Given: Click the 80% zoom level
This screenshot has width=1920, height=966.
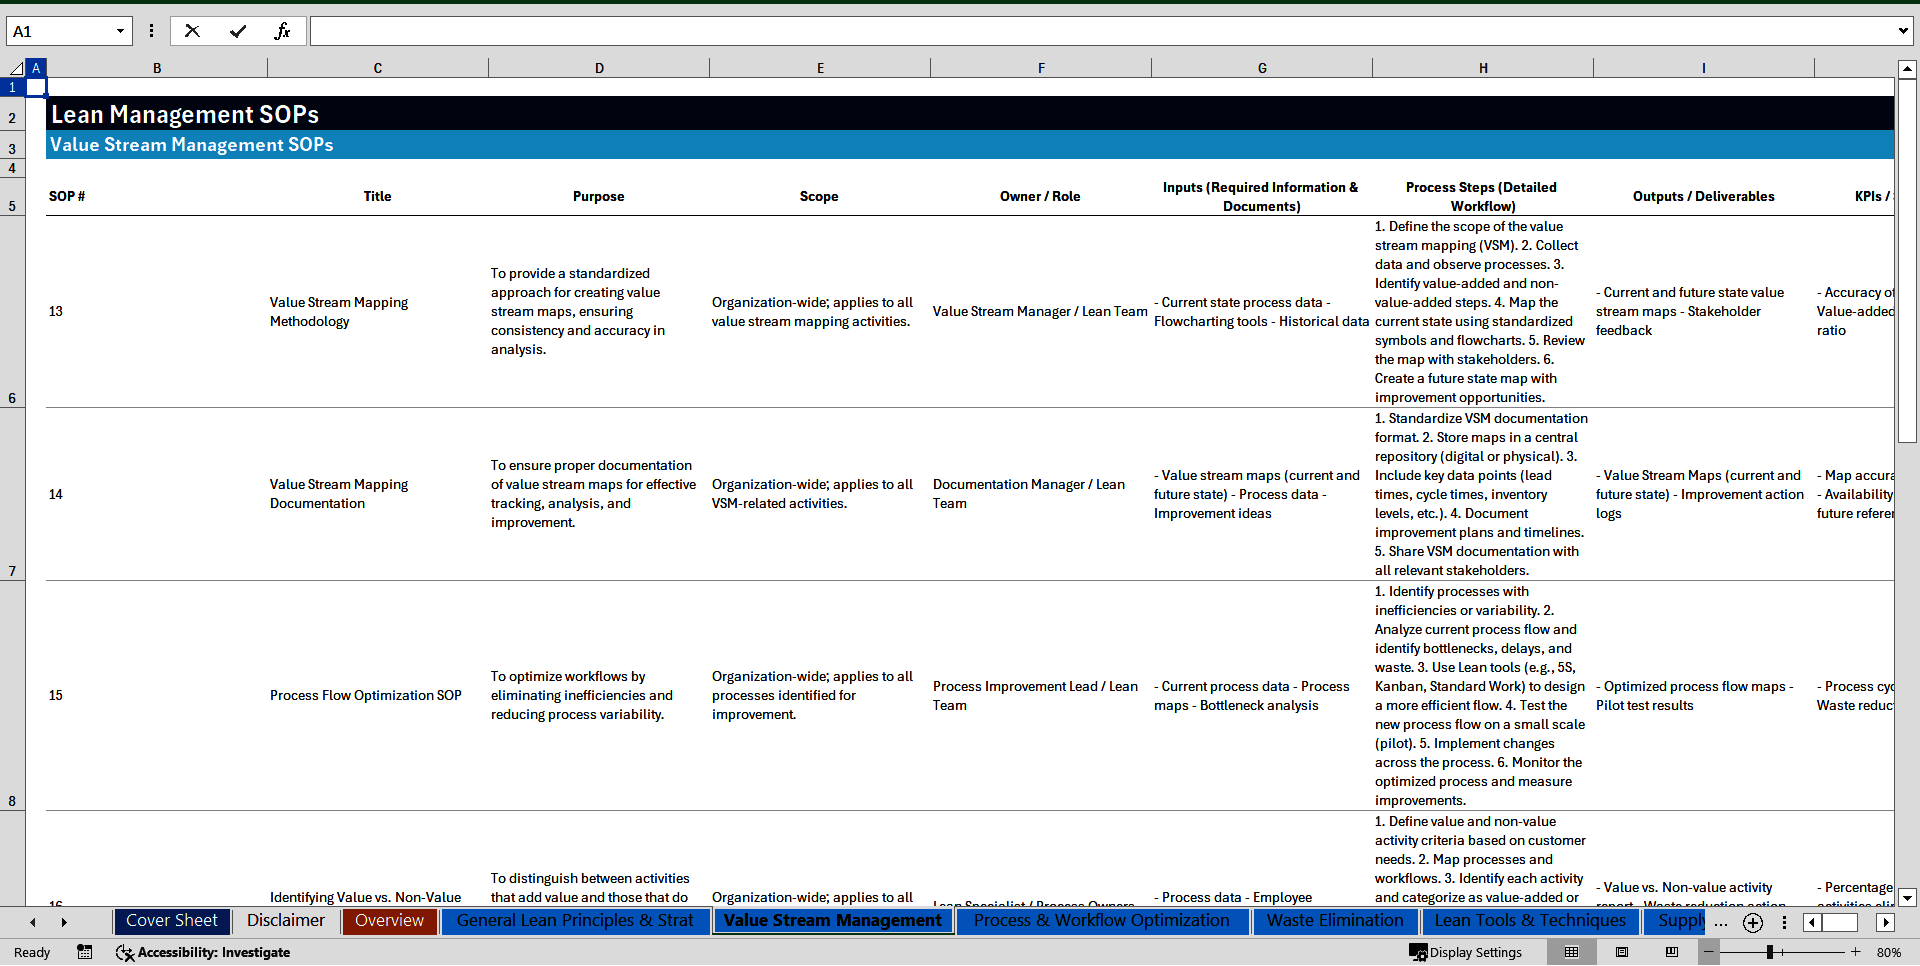Looking at the screenshot, I should point(1889,952).
